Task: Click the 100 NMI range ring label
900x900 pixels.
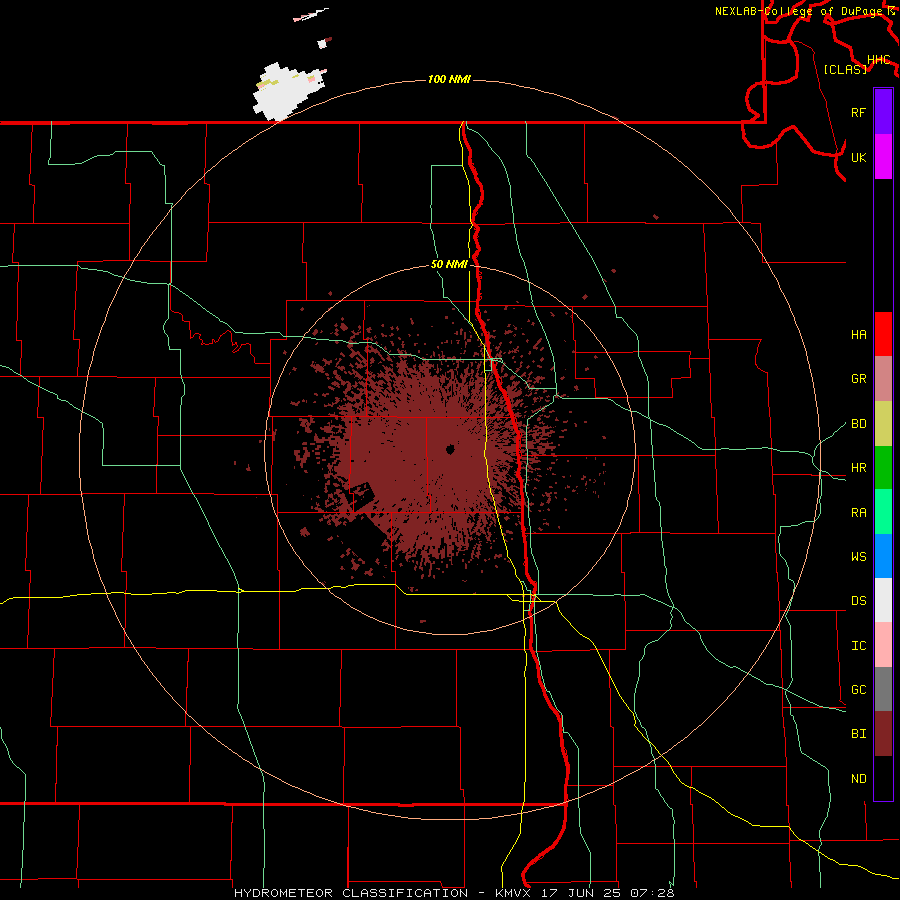Action: 449,79
